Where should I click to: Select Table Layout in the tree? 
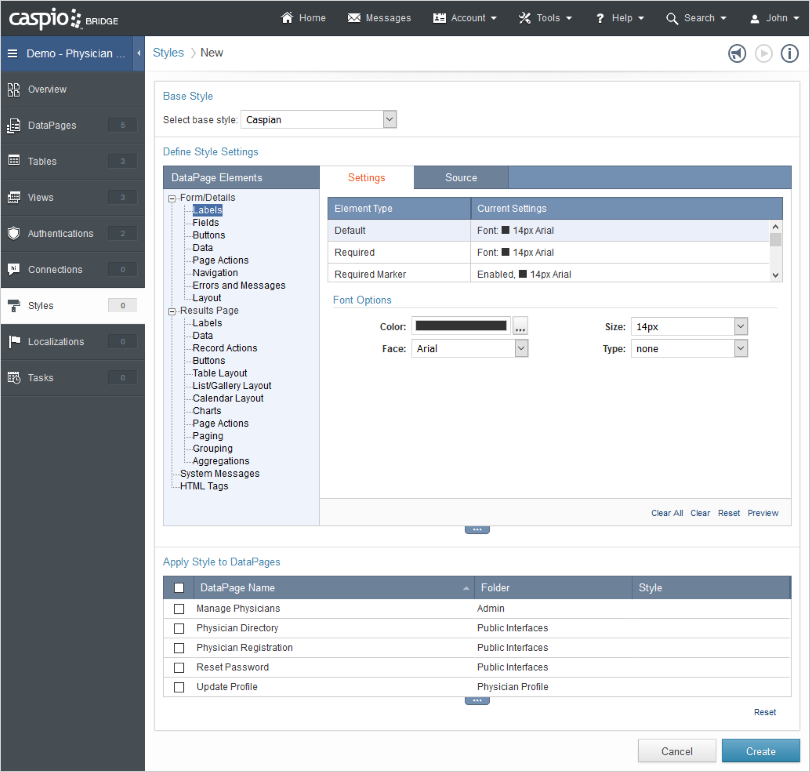pos(220,373)
